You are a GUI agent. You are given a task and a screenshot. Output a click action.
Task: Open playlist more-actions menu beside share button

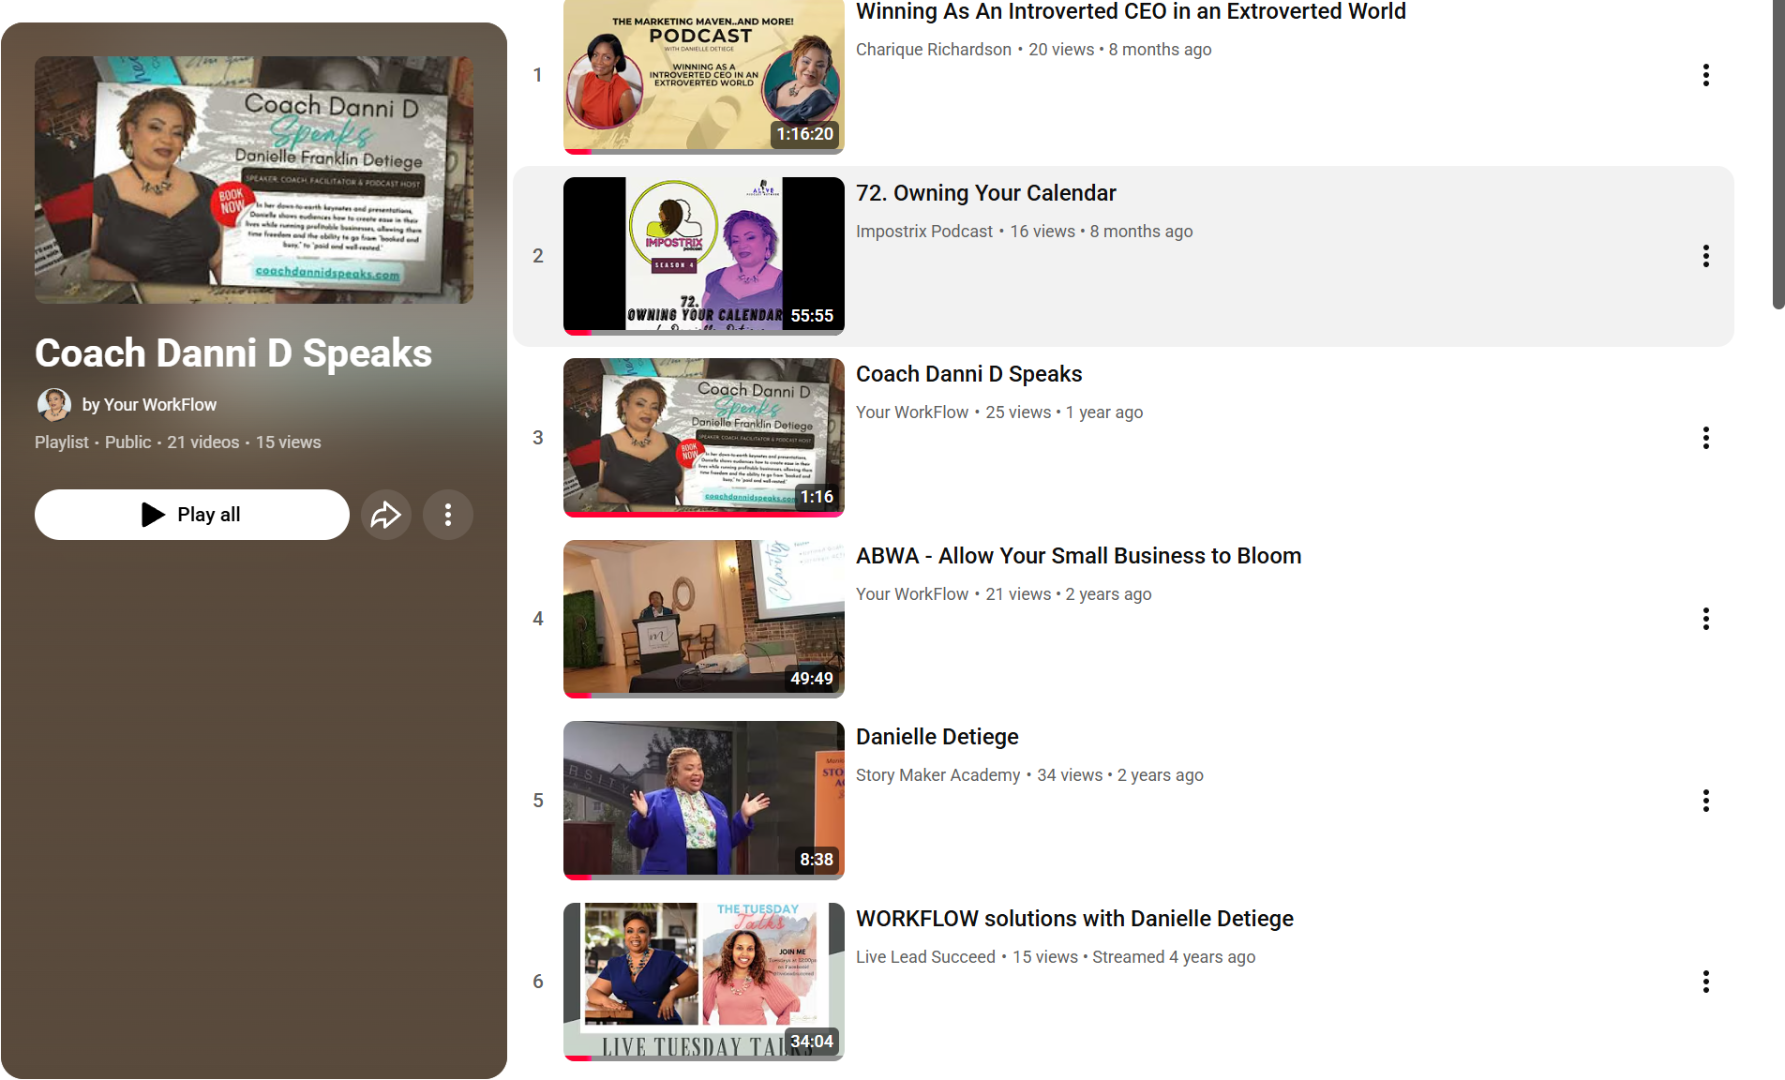pos(448,515)
